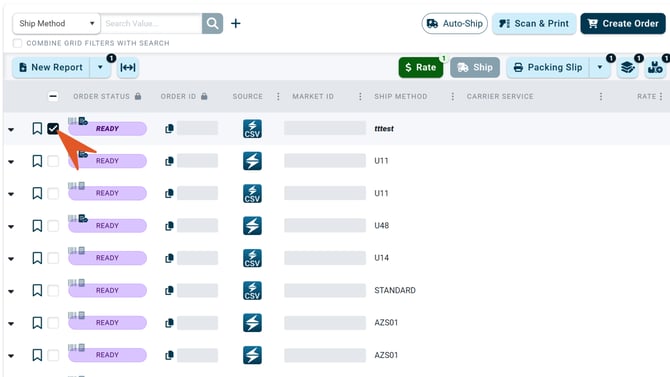This screenshot has height=377, width=670.
Task: Select the STANDARD order checkbox
Action: [53, 291]
